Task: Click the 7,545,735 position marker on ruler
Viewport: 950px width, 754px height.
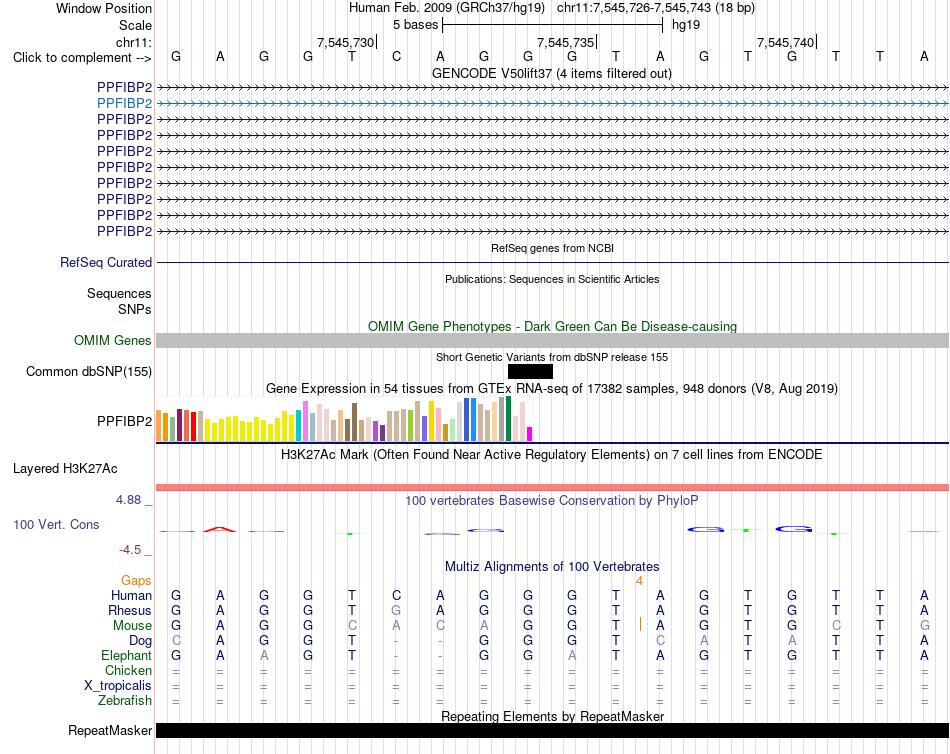Action: point(566,42)
